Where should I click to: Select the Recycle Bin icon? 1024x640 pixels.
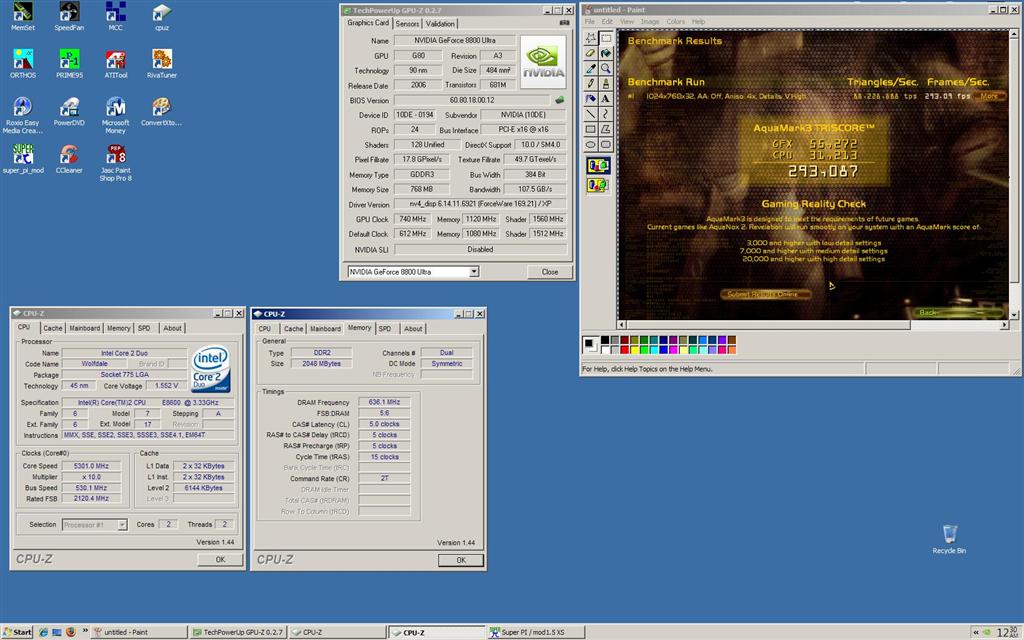[x=950, y=539]
